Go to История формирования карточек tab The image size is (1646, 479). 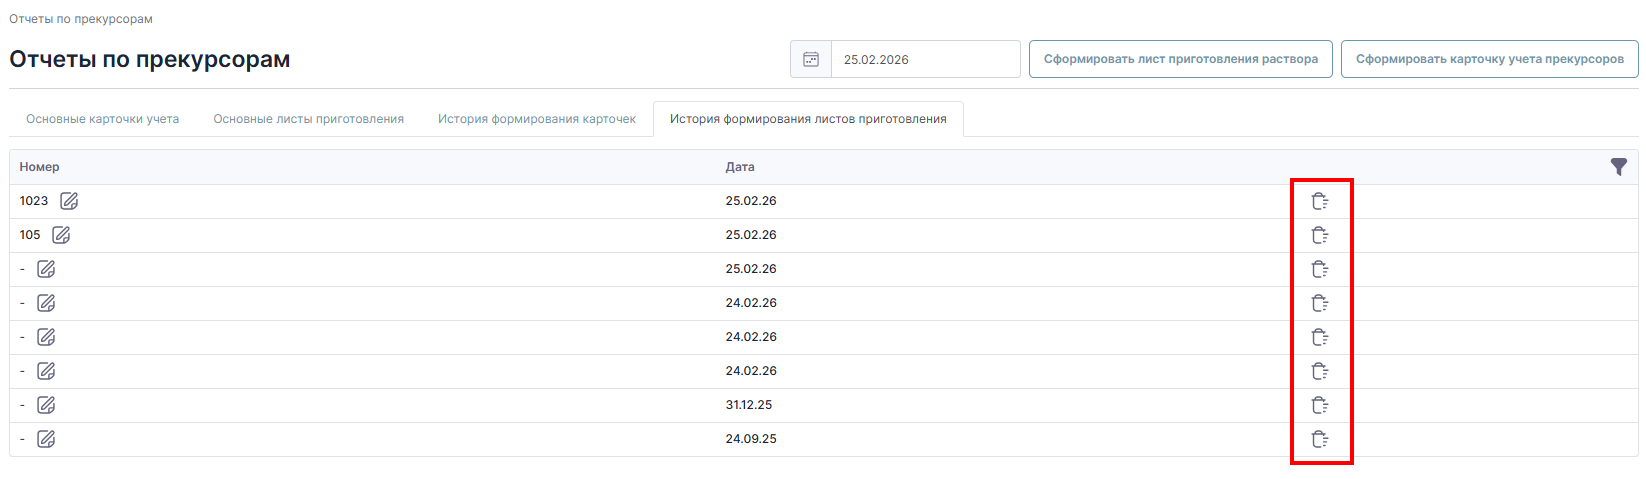point(537,119)
